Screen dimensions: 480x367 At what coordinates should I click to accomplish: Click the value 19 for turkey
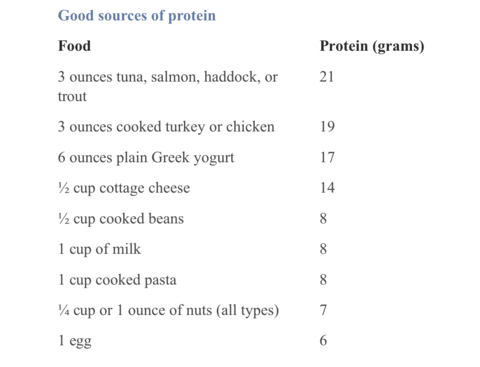coord(327,127)
